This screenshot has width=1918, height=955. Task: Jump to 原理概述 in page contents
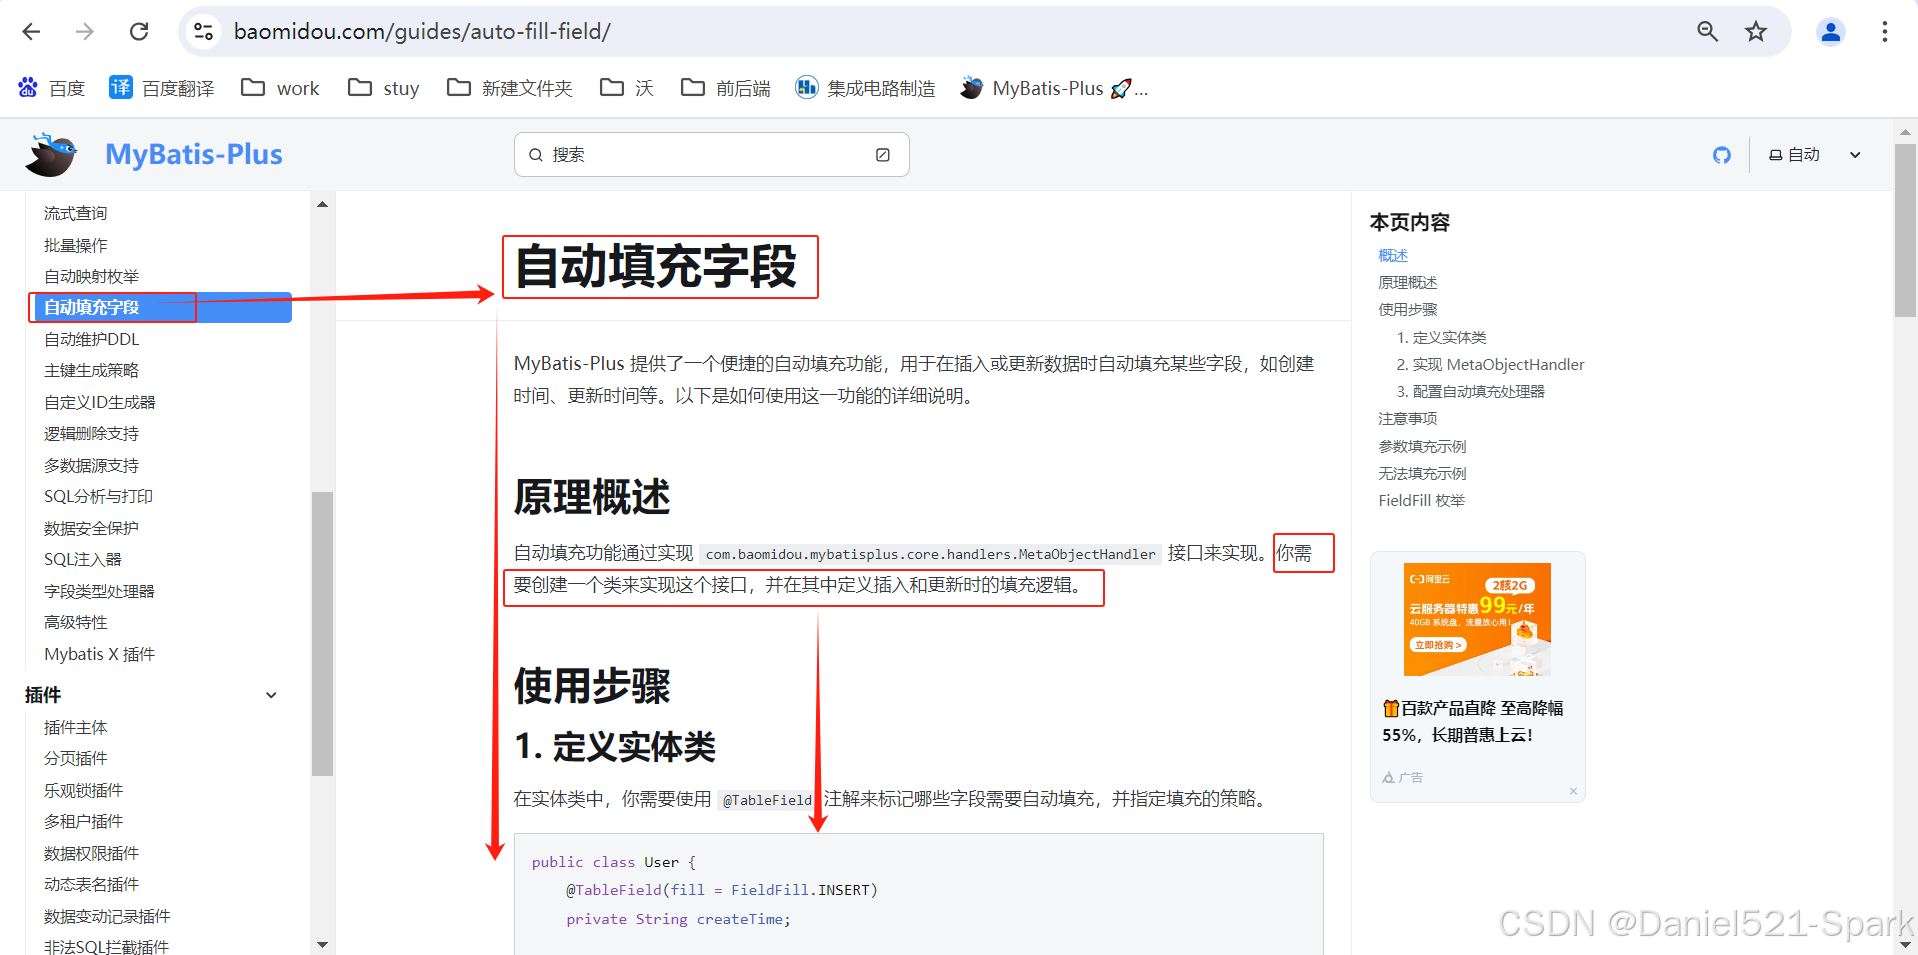1408,282
